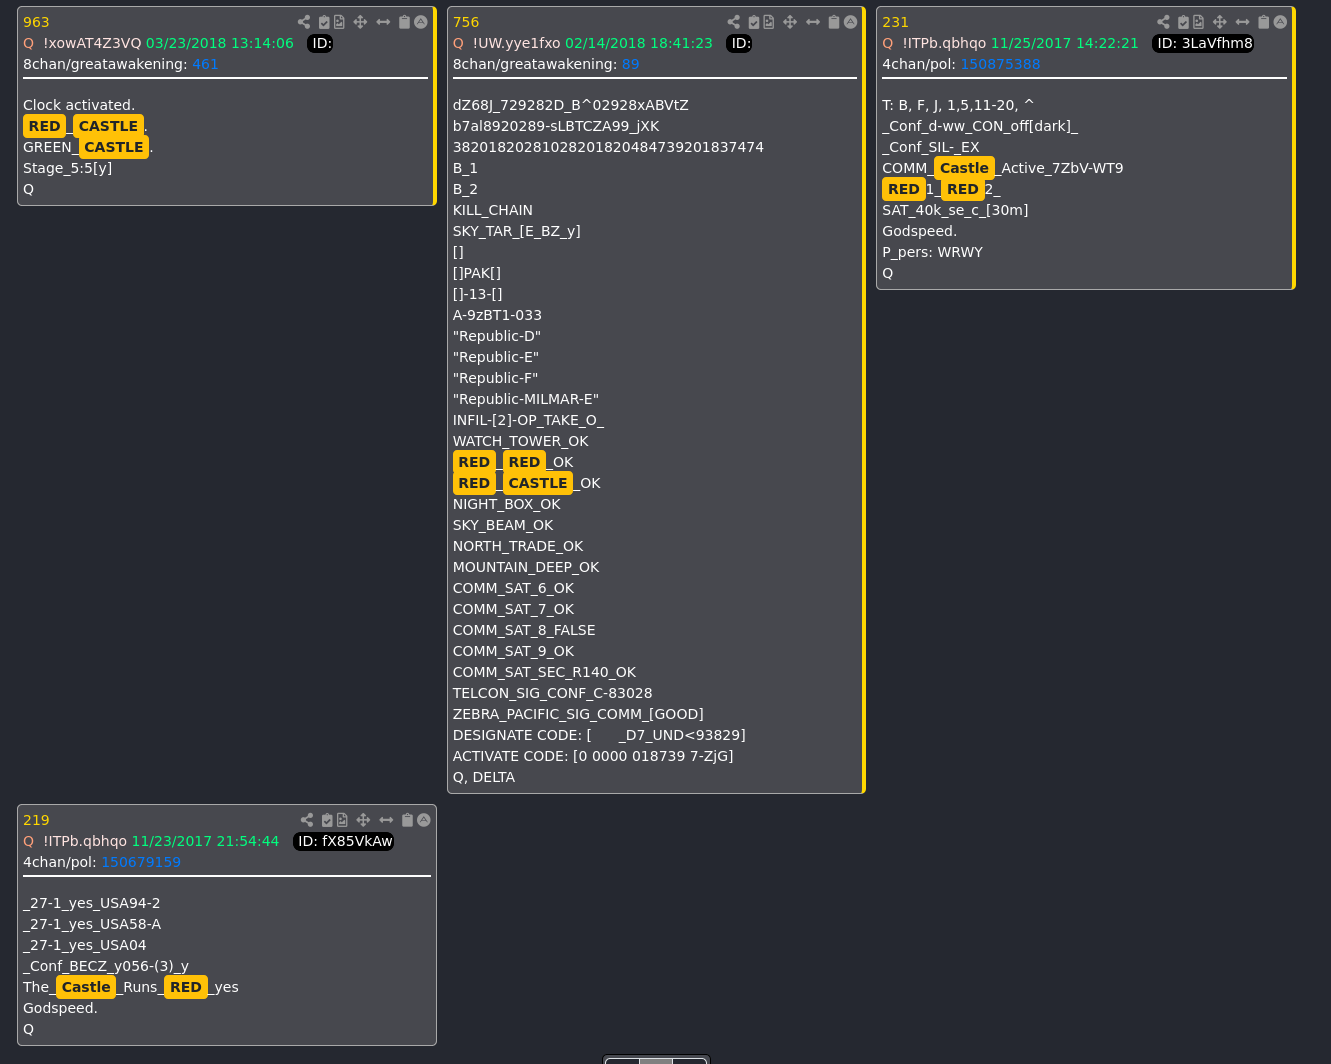The width and height of the screenshot is (1331, 1064).
Task: Click the clipboard-check icon on post 231
Action: point(1183,22)
